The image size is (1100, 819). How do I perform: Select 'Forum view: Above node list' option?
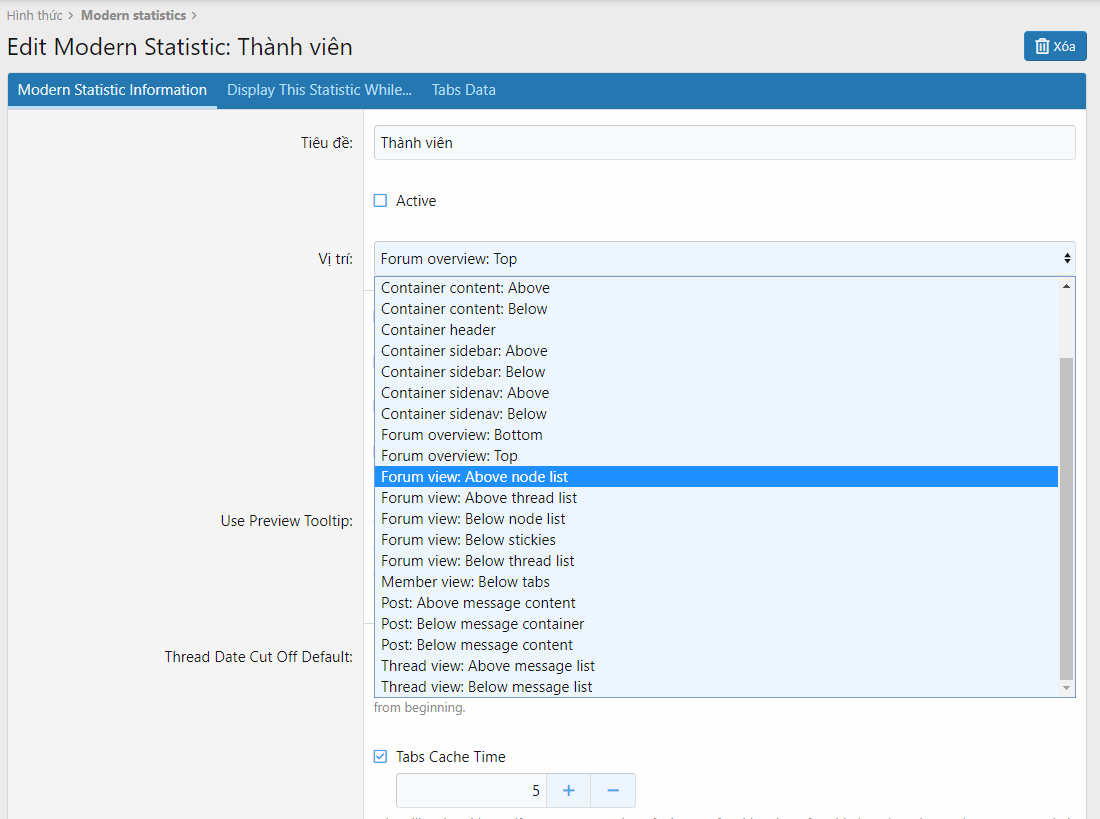point(474,477)
